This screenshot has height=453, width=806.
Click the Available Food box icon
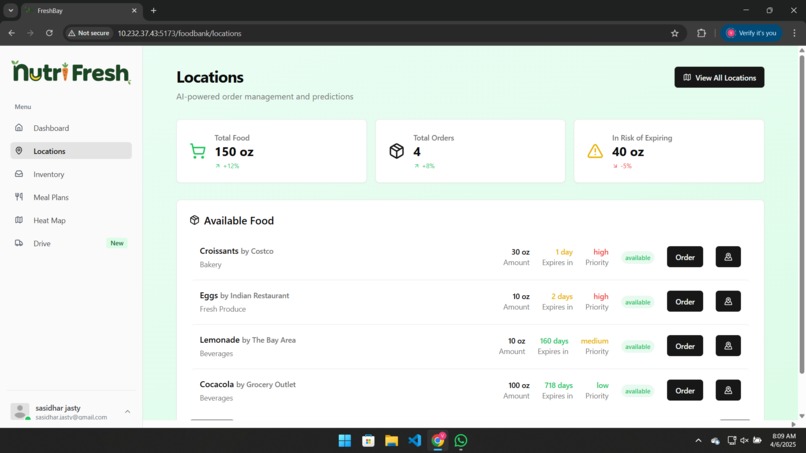click(x=194, y=220)
